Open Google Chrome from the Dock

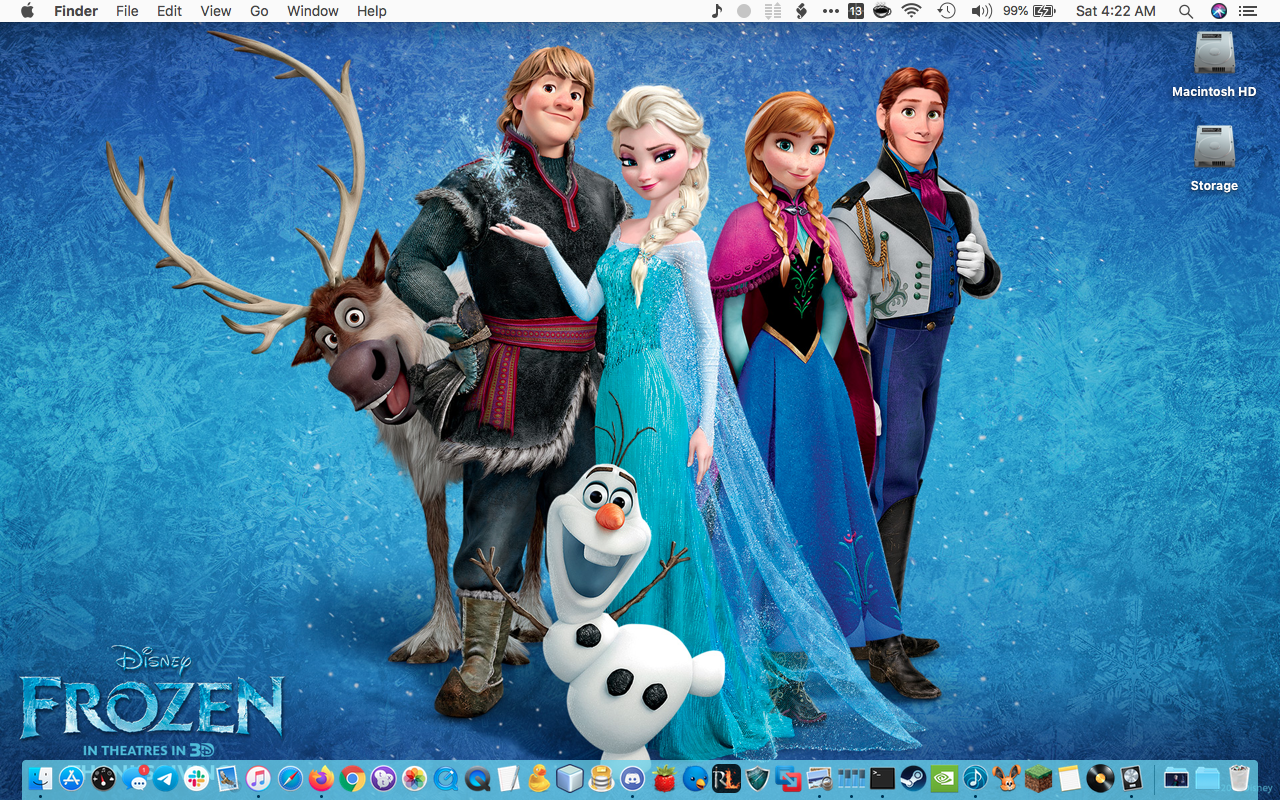pos(352,778)
